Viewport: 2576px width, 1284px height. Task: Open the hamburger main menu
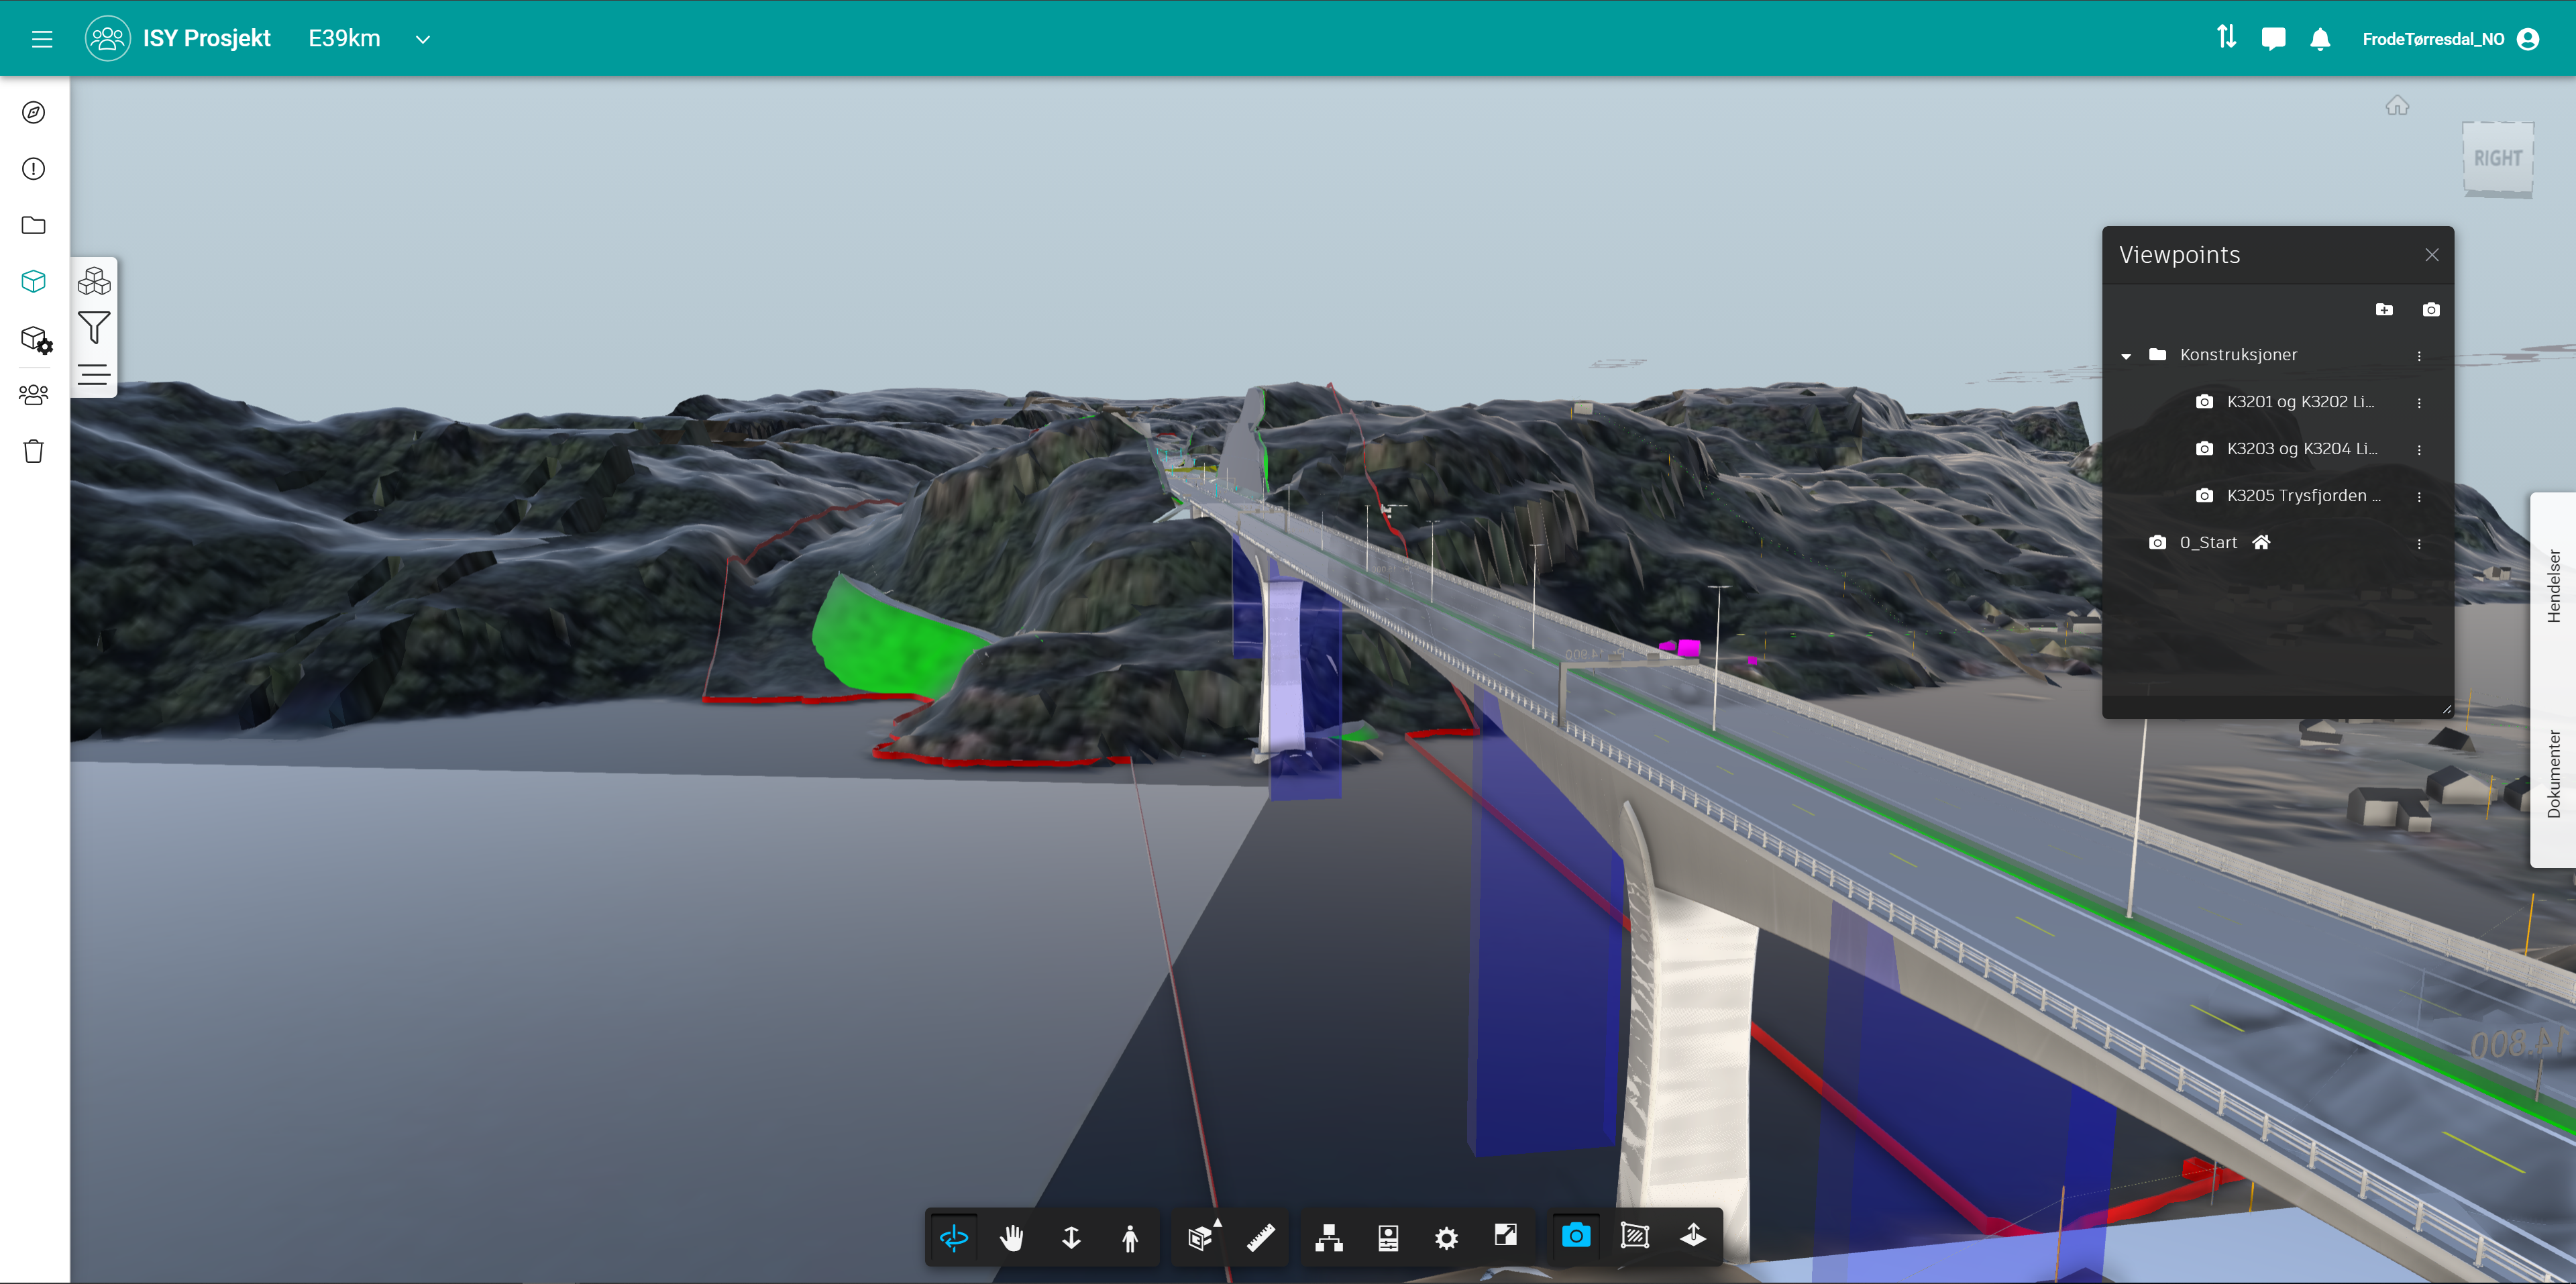coord(41,39)
